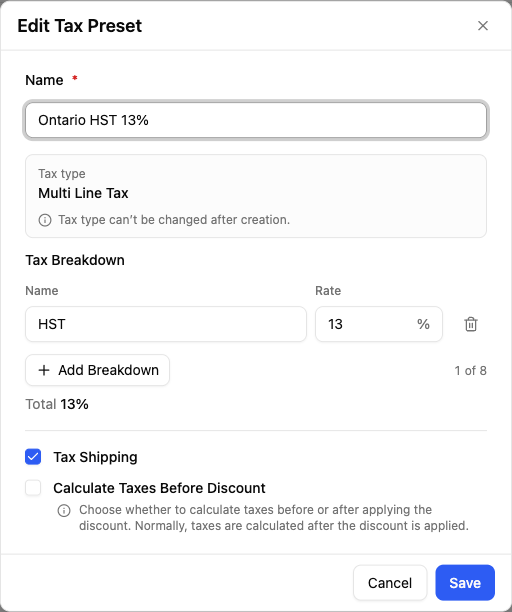Click the Tax Breakdown heading

click(75, 260)
